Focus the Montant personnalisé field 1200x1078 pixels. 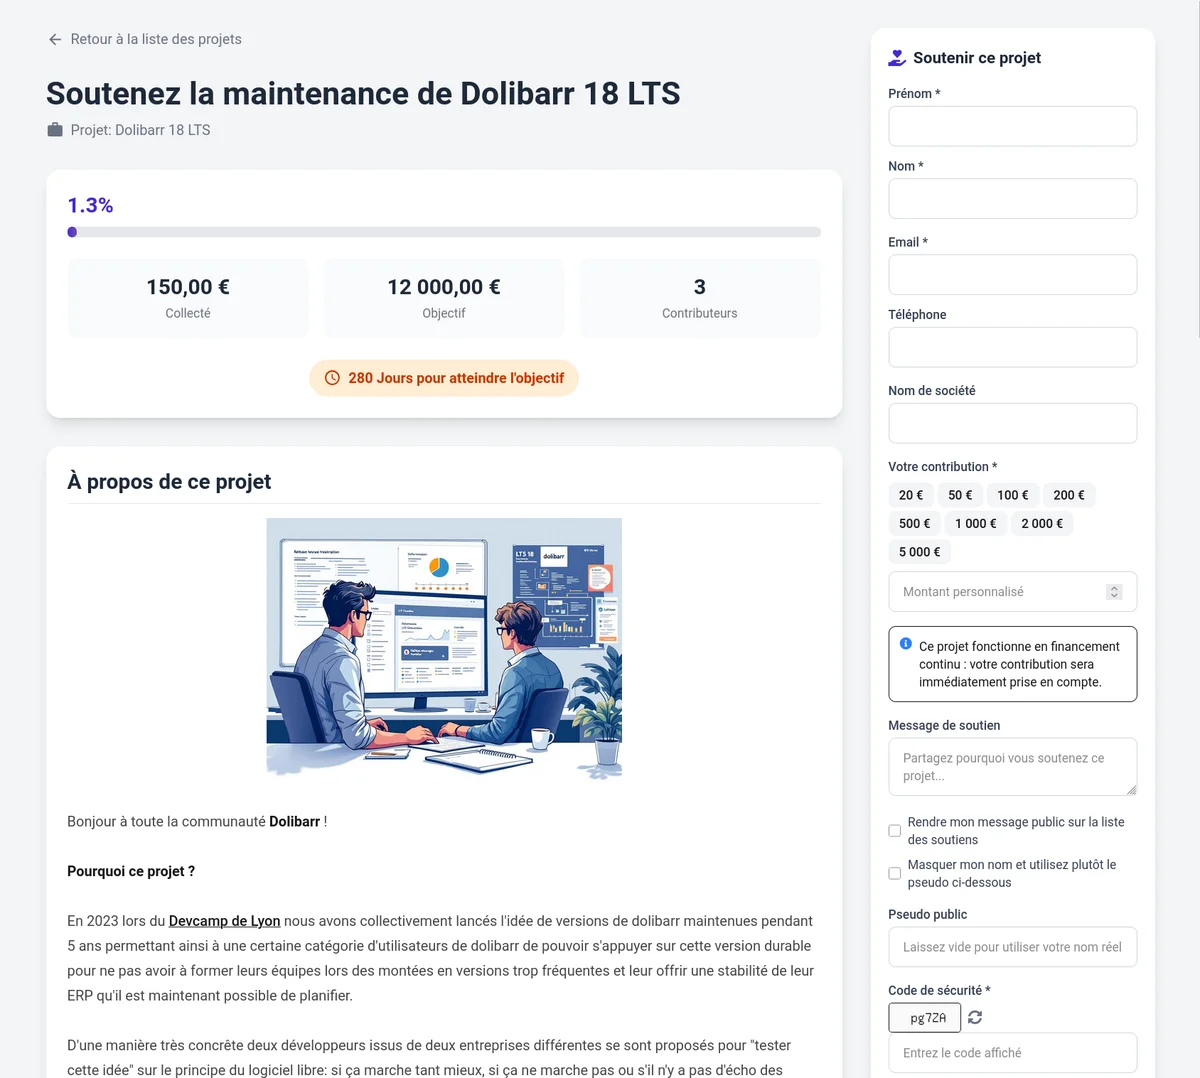pyautogui.click(x=1012, y=592)
